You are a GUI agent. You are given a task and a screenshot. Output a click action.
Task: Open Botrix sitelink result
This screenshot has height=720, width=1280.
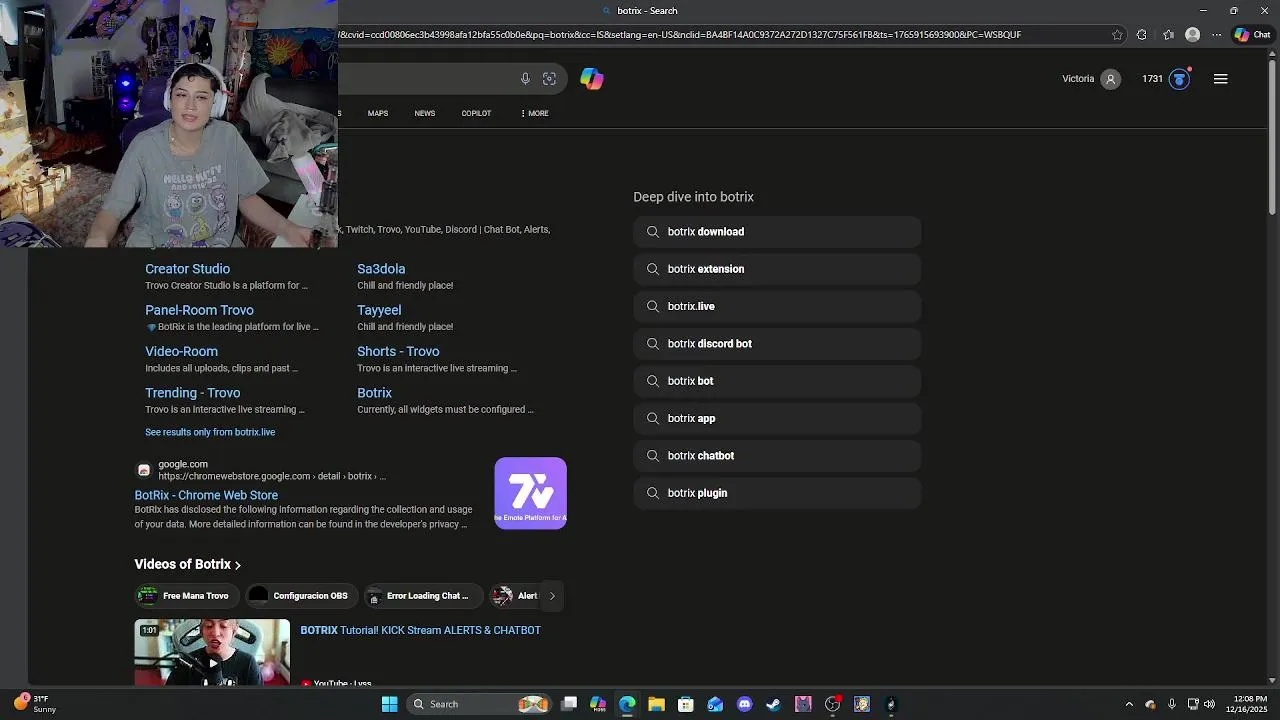(x=374, y=393)
